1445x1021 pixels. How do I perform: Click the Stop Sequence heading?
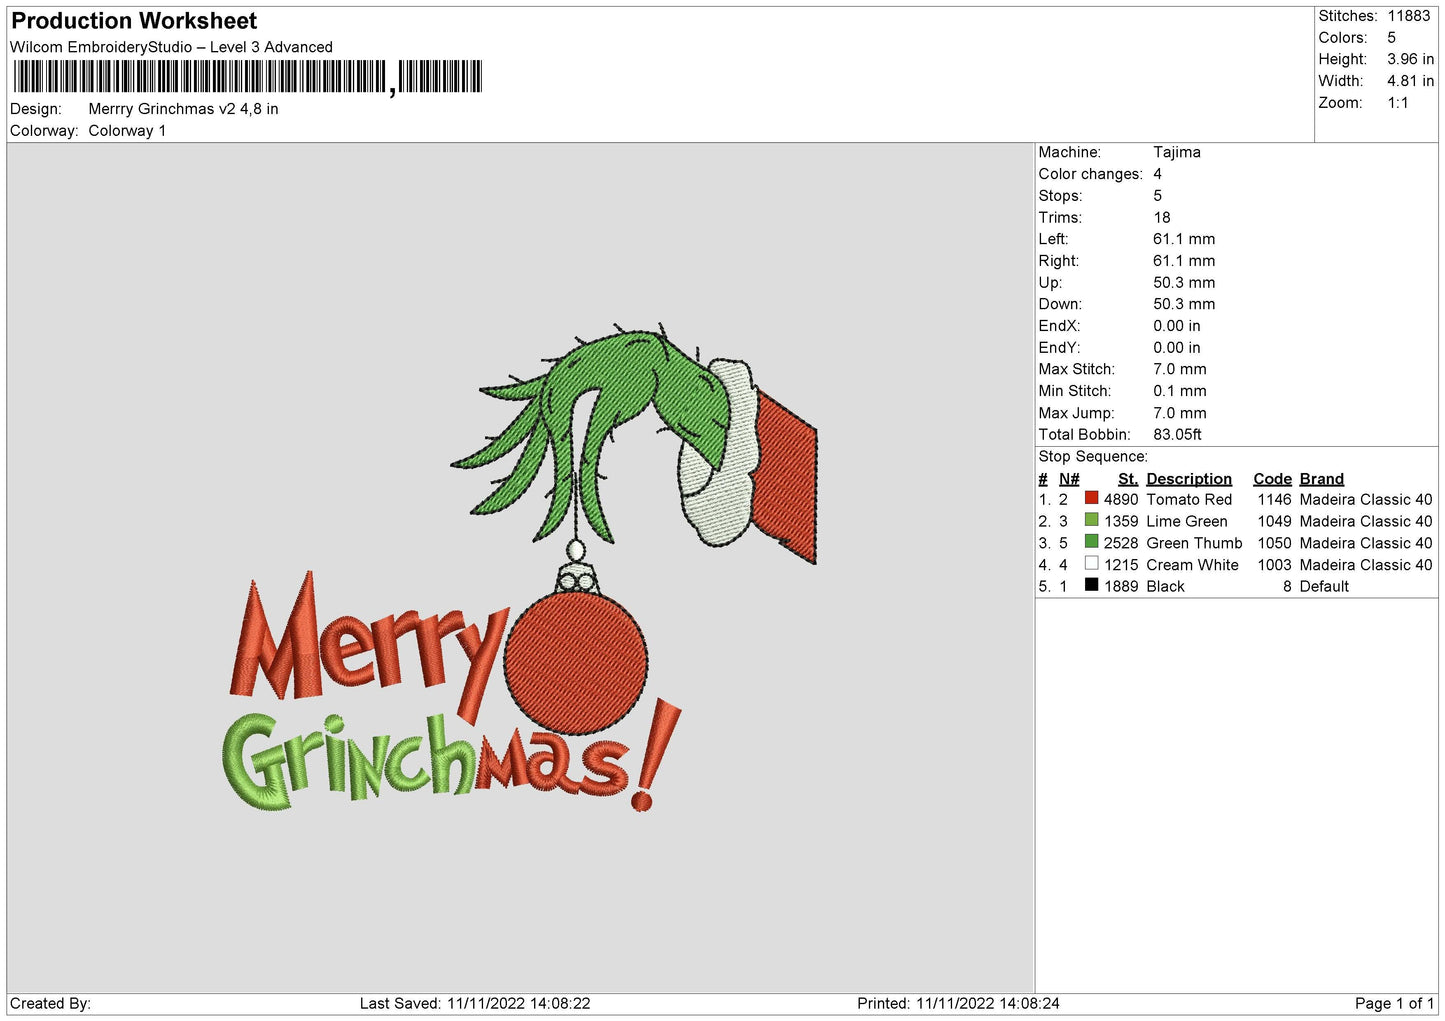click(1093, 456)
